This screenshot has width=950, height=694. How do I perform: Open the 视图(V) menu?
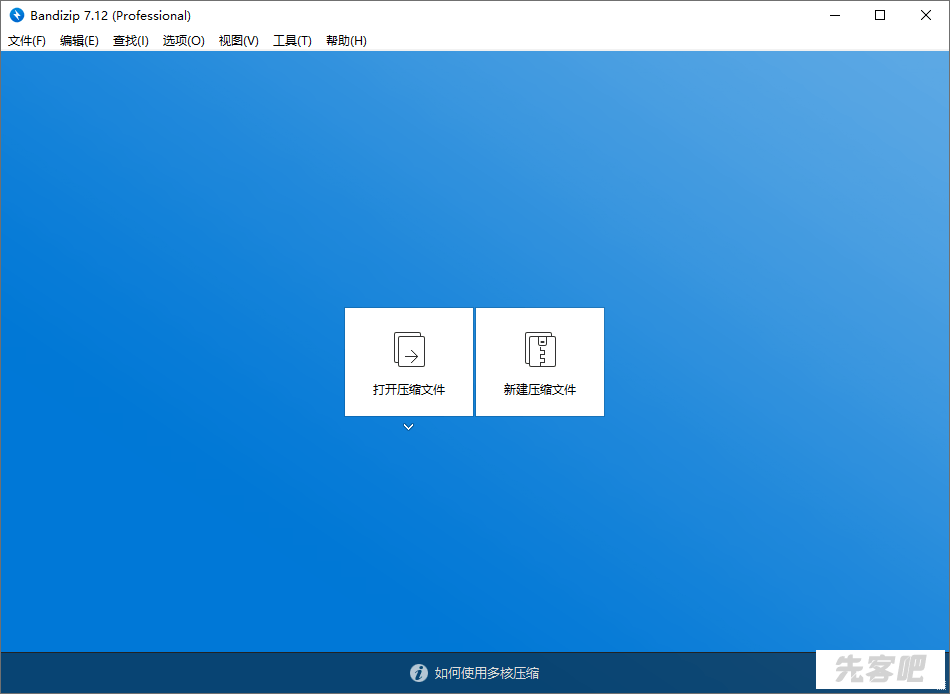click(x=239, y=41)
